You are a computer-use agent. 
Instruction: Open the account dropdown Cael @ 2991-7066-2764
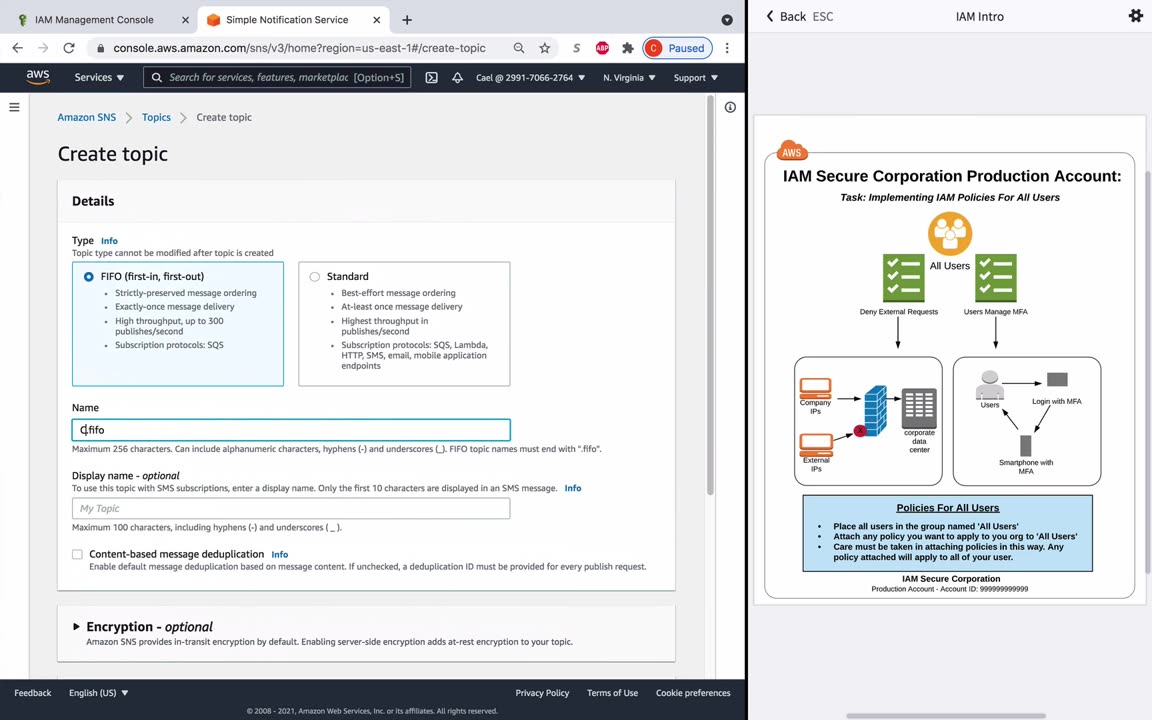pos(530,77)
